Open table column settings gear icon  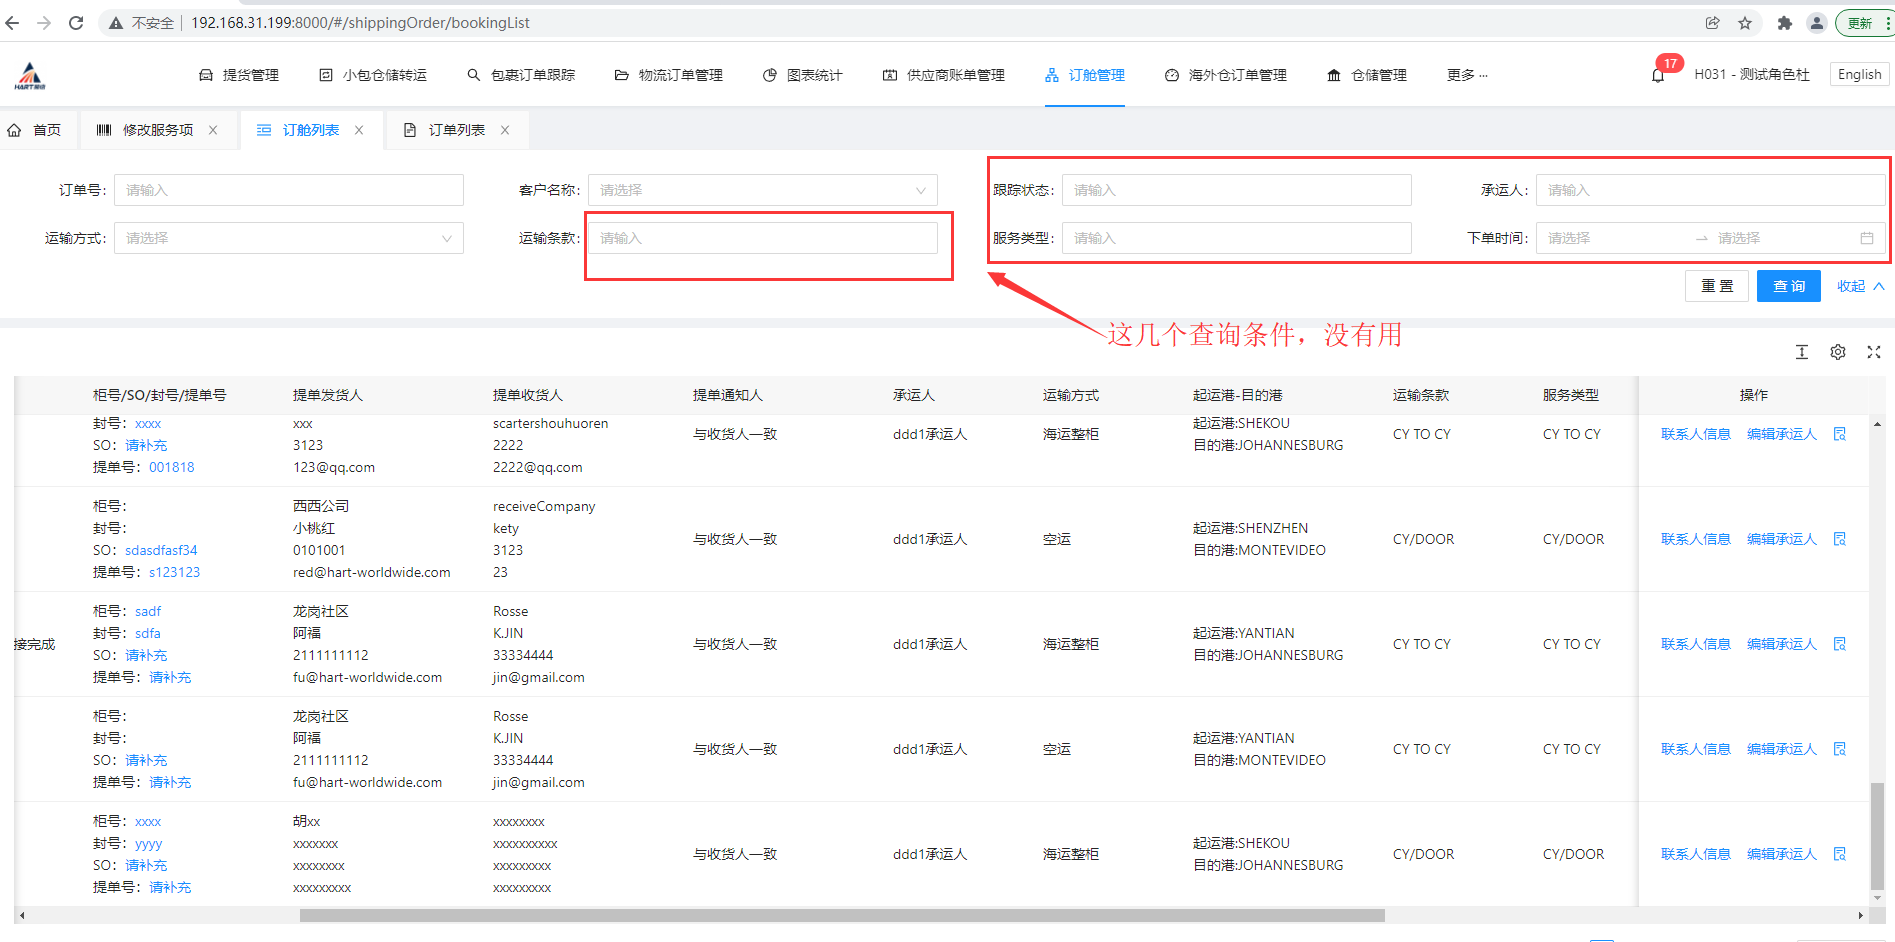tap(1837, 352)
